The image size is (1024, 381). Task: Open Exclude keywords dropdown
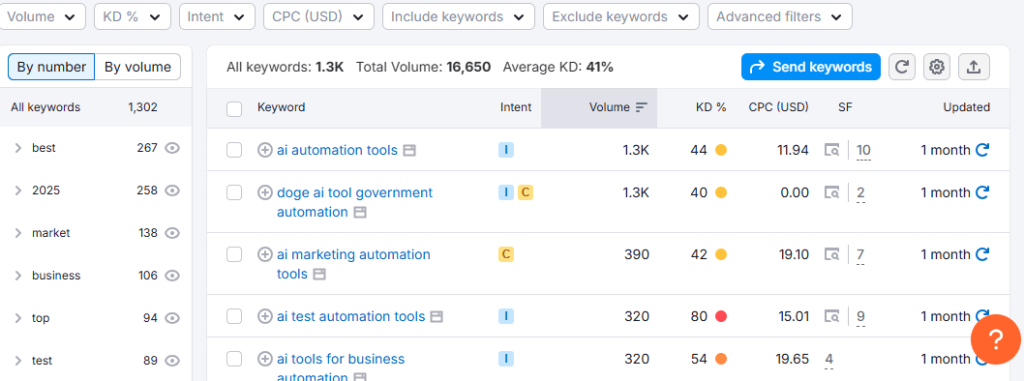(621, 17)
